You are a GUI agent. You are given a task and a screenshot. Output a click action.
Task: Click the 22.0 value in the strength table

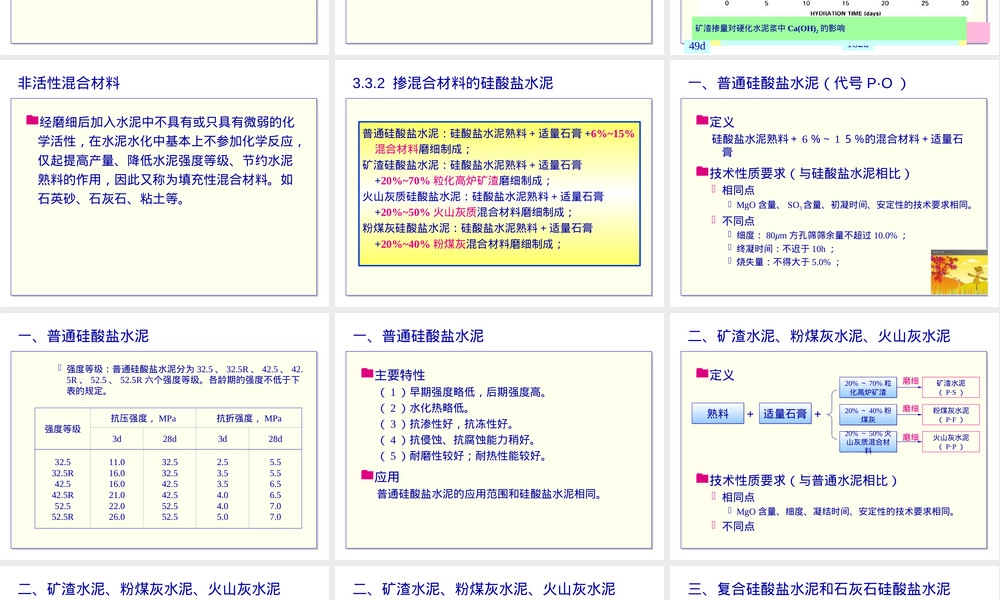tap(117, 506)
